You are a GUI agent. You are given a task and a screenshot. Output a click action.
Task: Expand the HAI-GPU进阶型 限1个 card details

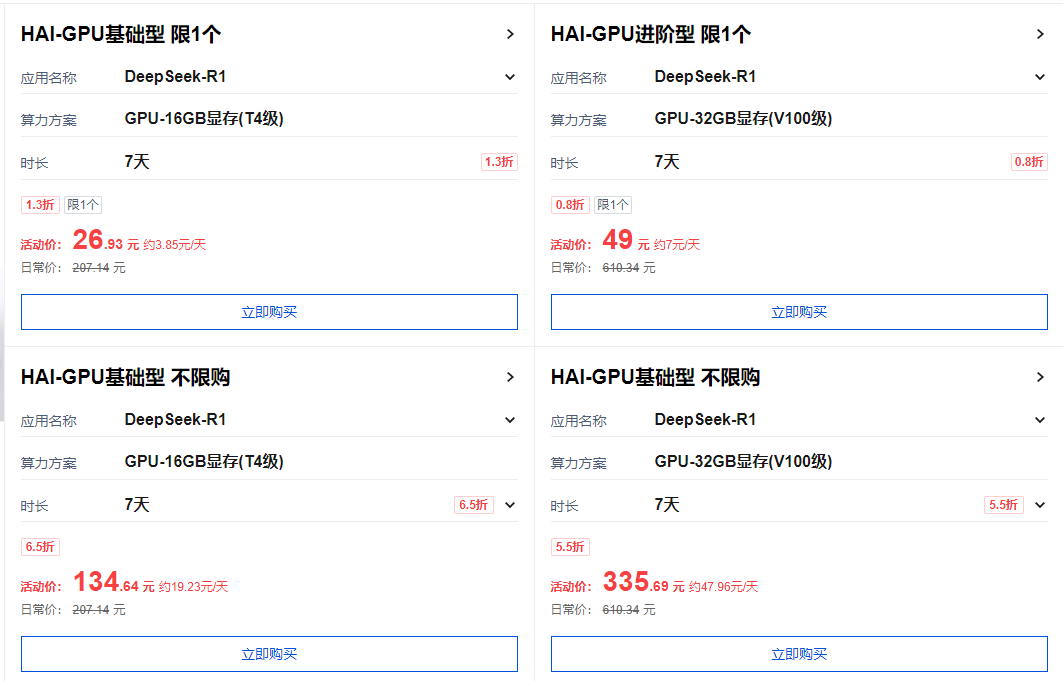pos(1040,33)
